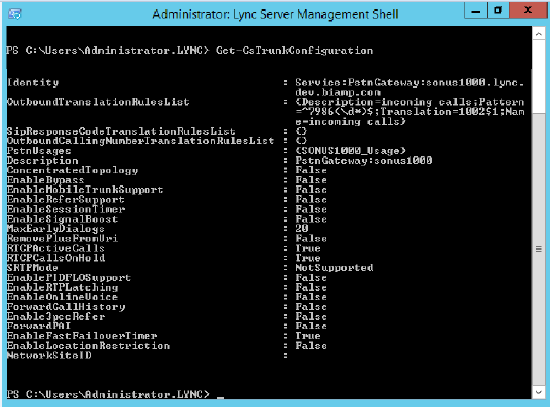Click the False value for EnableBypass
Viewport: 550px width, 407px height.
[x=311, y=180]
